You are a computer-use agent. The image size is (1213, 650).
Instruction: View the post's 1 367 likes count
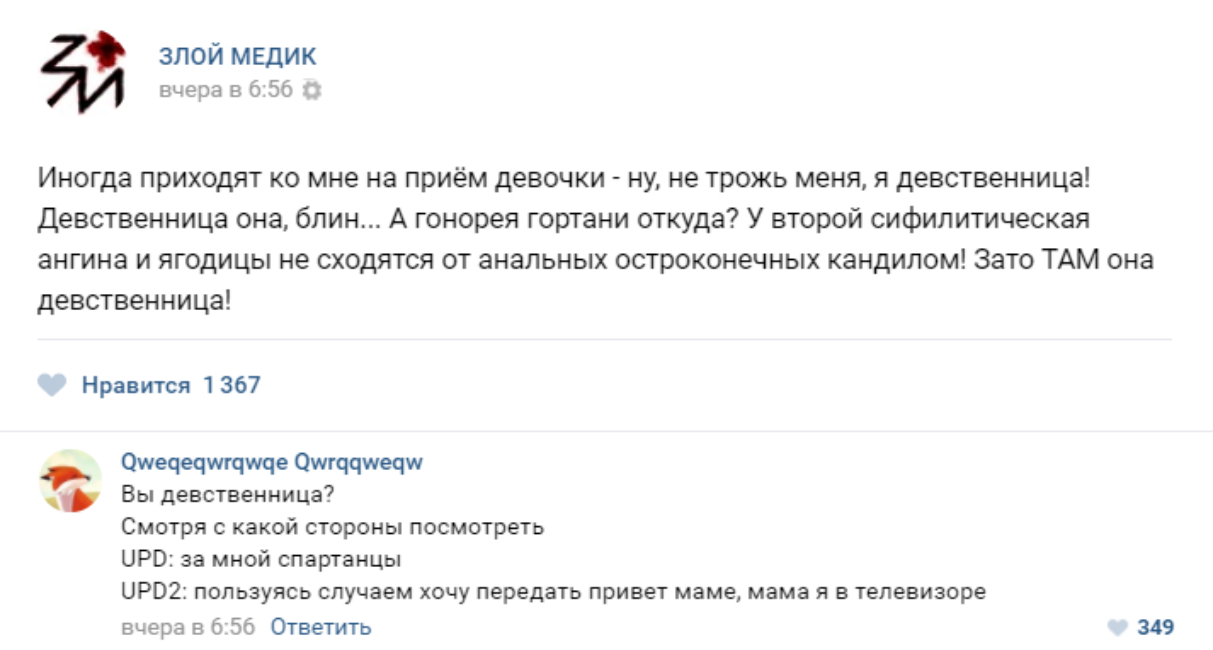coord(231,385)
